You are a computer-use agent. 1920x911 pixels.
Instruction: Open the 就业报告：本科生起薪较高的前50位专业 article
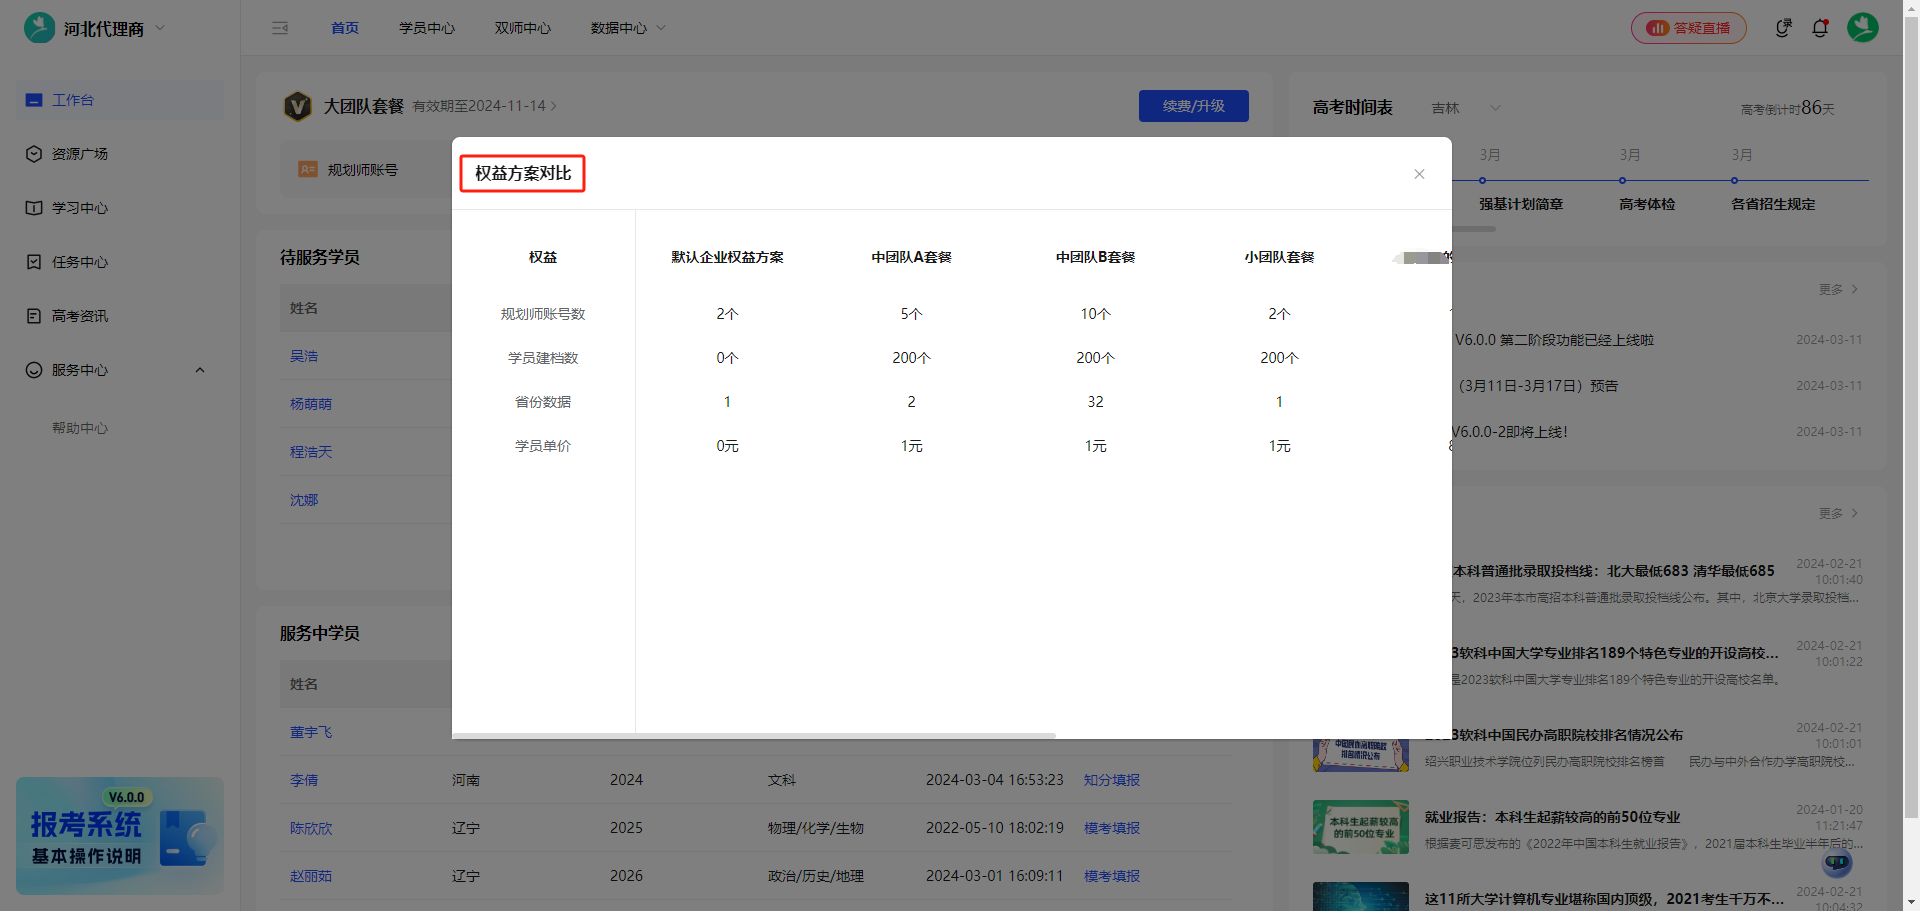pyautogui.click(x=1553, y=817)
